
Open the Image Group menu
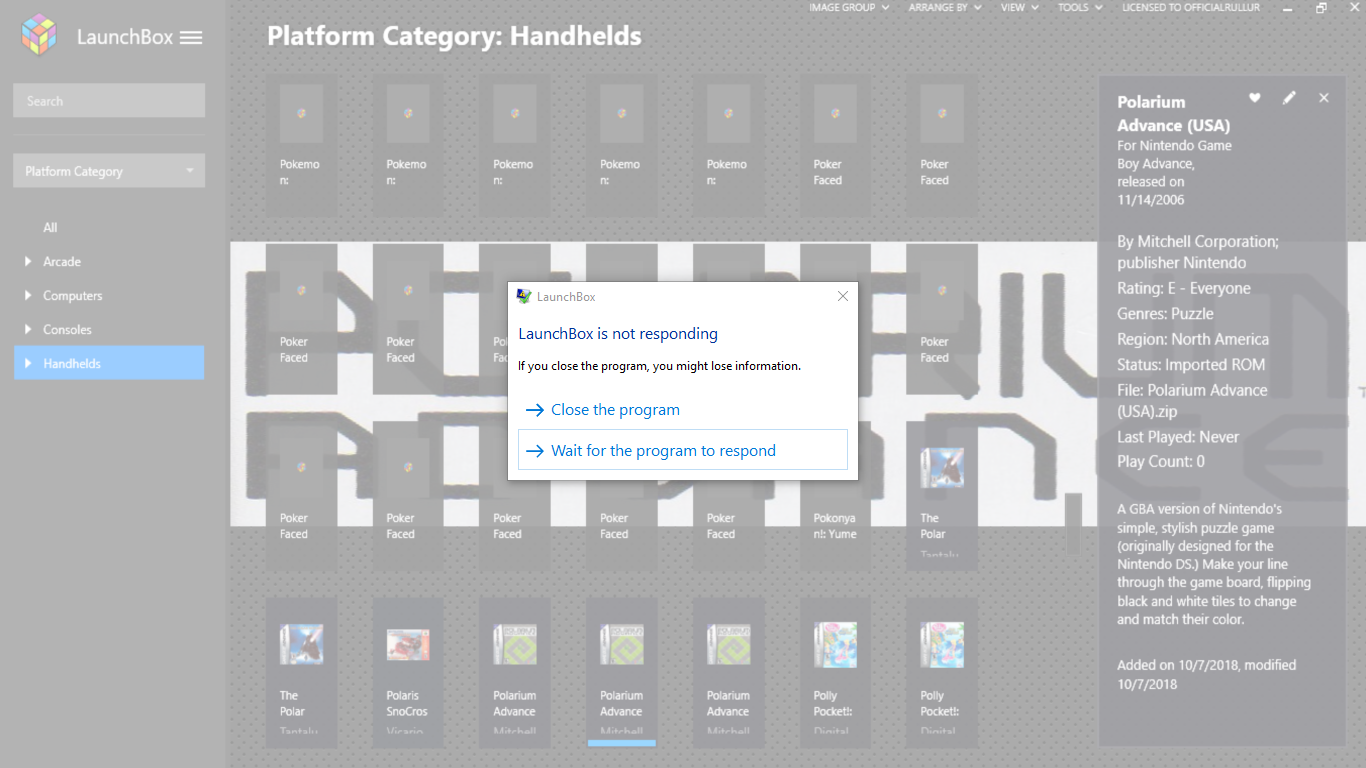(x=848, y=8)
